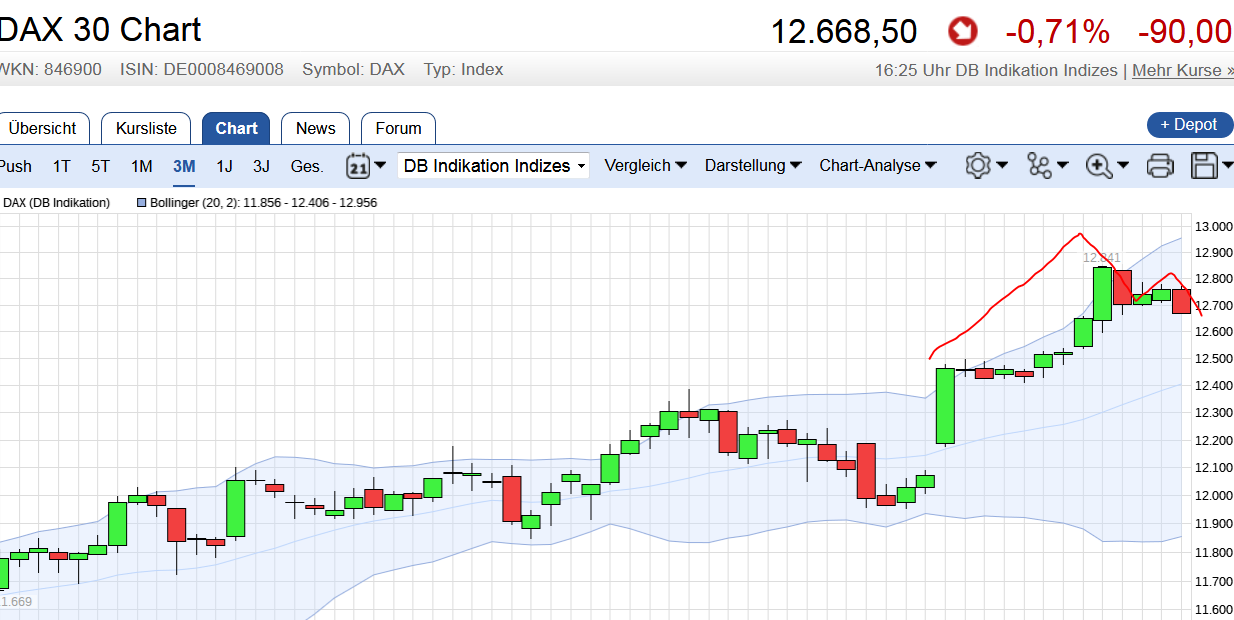Expand the DB Indikation Indizes dropdown
This screenshot has width=1234, height=620.
point(493,166)
